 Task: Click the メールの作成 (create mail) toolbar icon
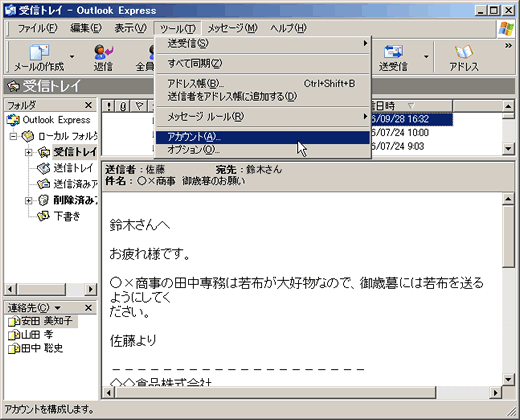coord(39,57)
